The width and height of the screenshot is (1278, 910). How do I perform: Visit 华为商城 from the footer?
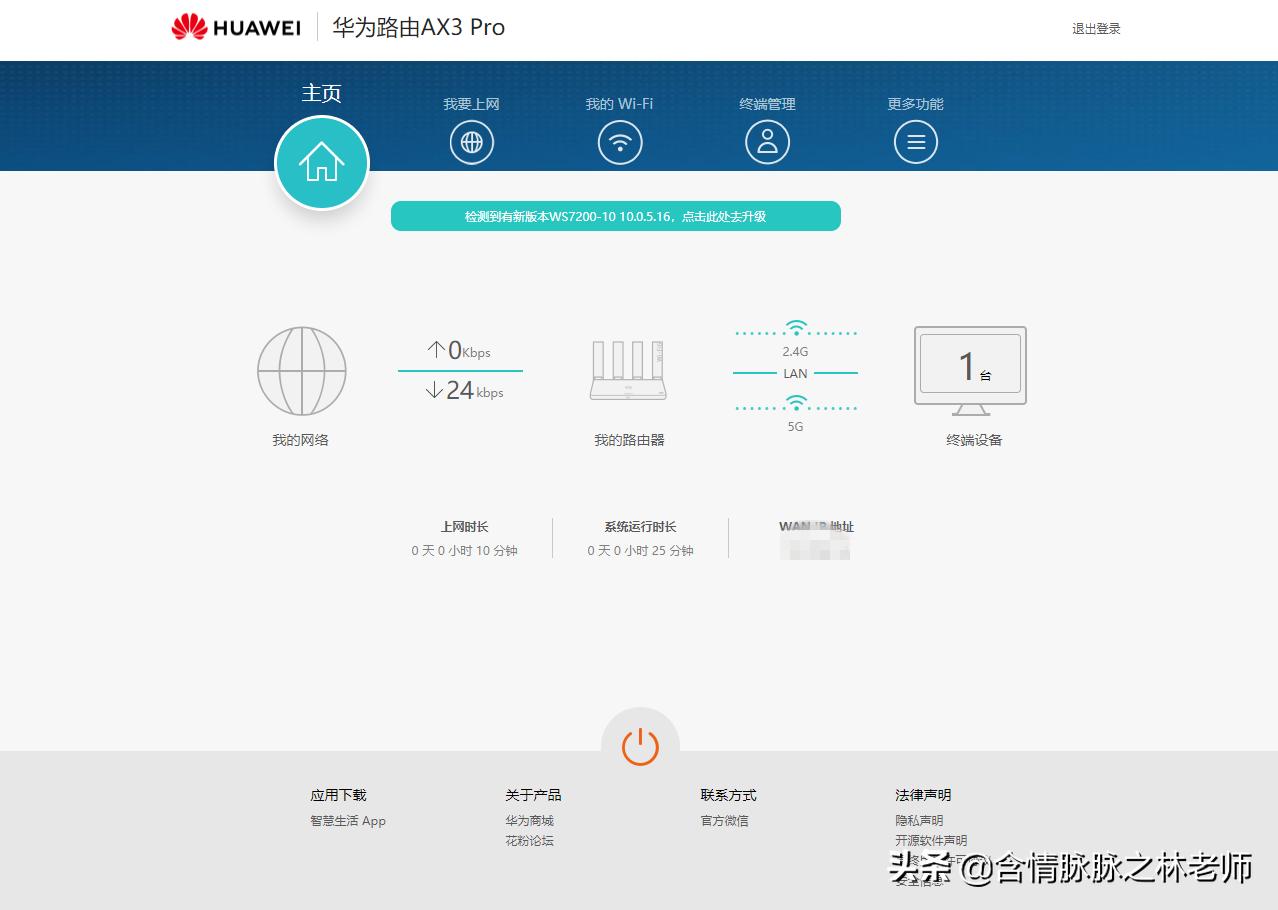[x=530, y=820]
